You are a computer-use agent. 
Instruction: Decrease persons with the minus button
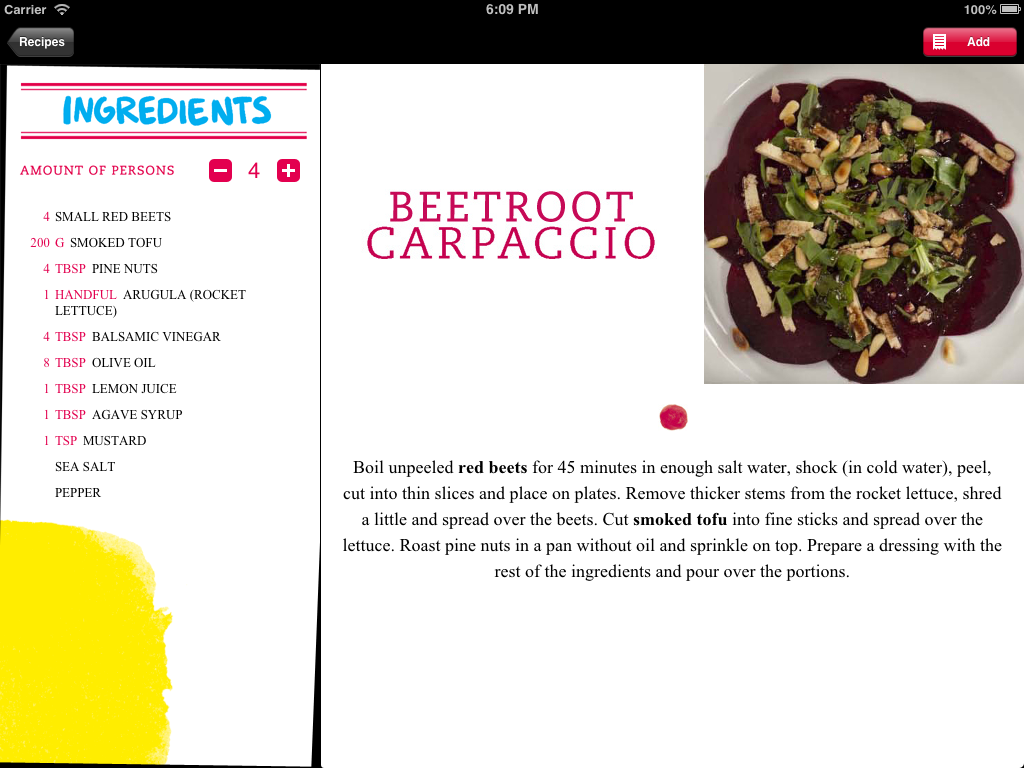coord(221,170)
